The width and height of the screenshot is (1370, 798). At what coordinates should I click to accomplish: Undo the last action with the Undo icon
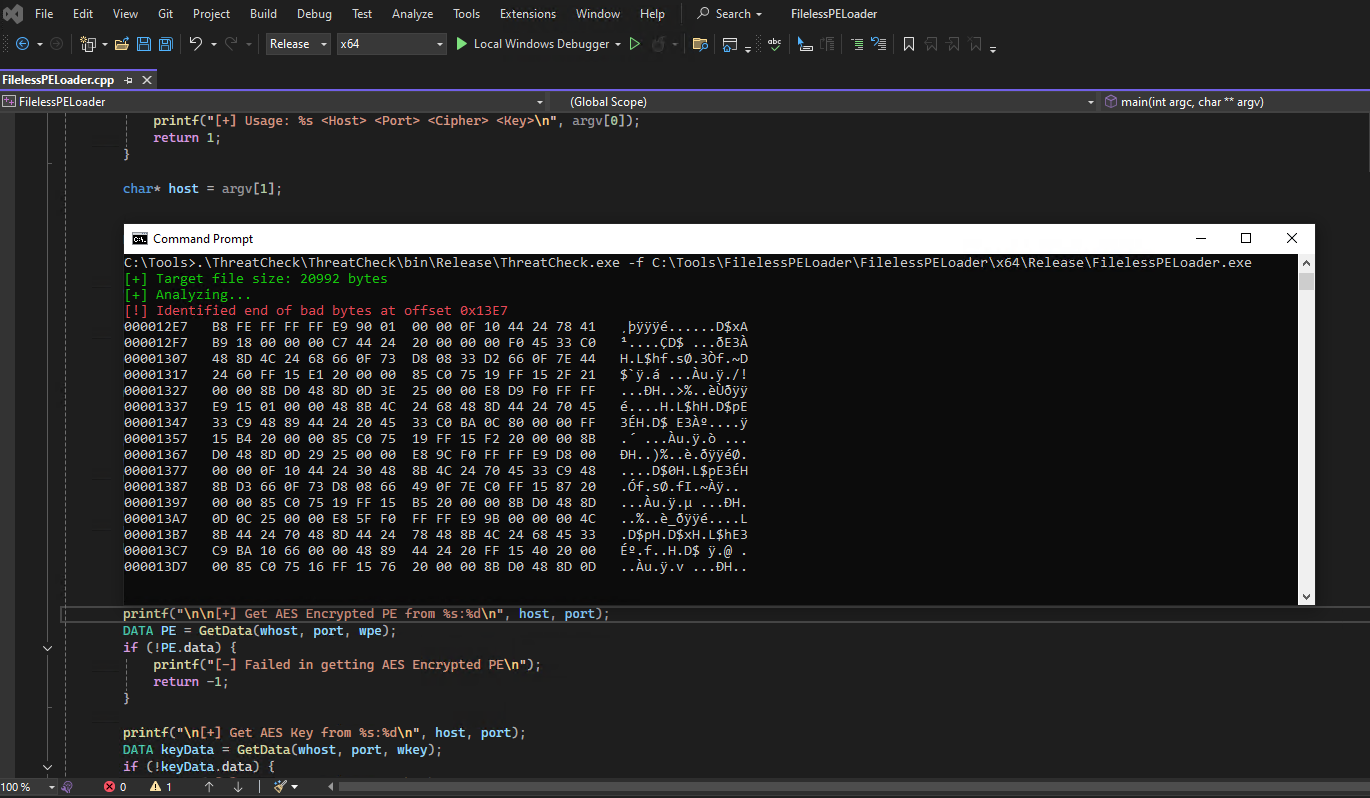196,44
